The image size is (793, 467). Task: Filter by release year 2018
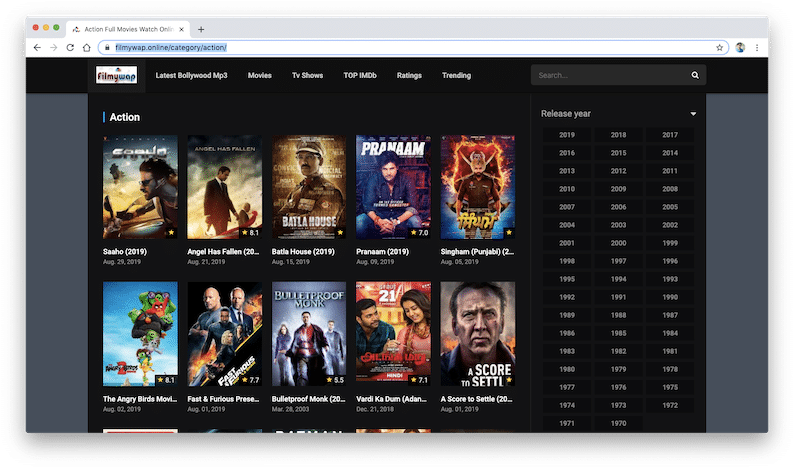pos(619,135)
